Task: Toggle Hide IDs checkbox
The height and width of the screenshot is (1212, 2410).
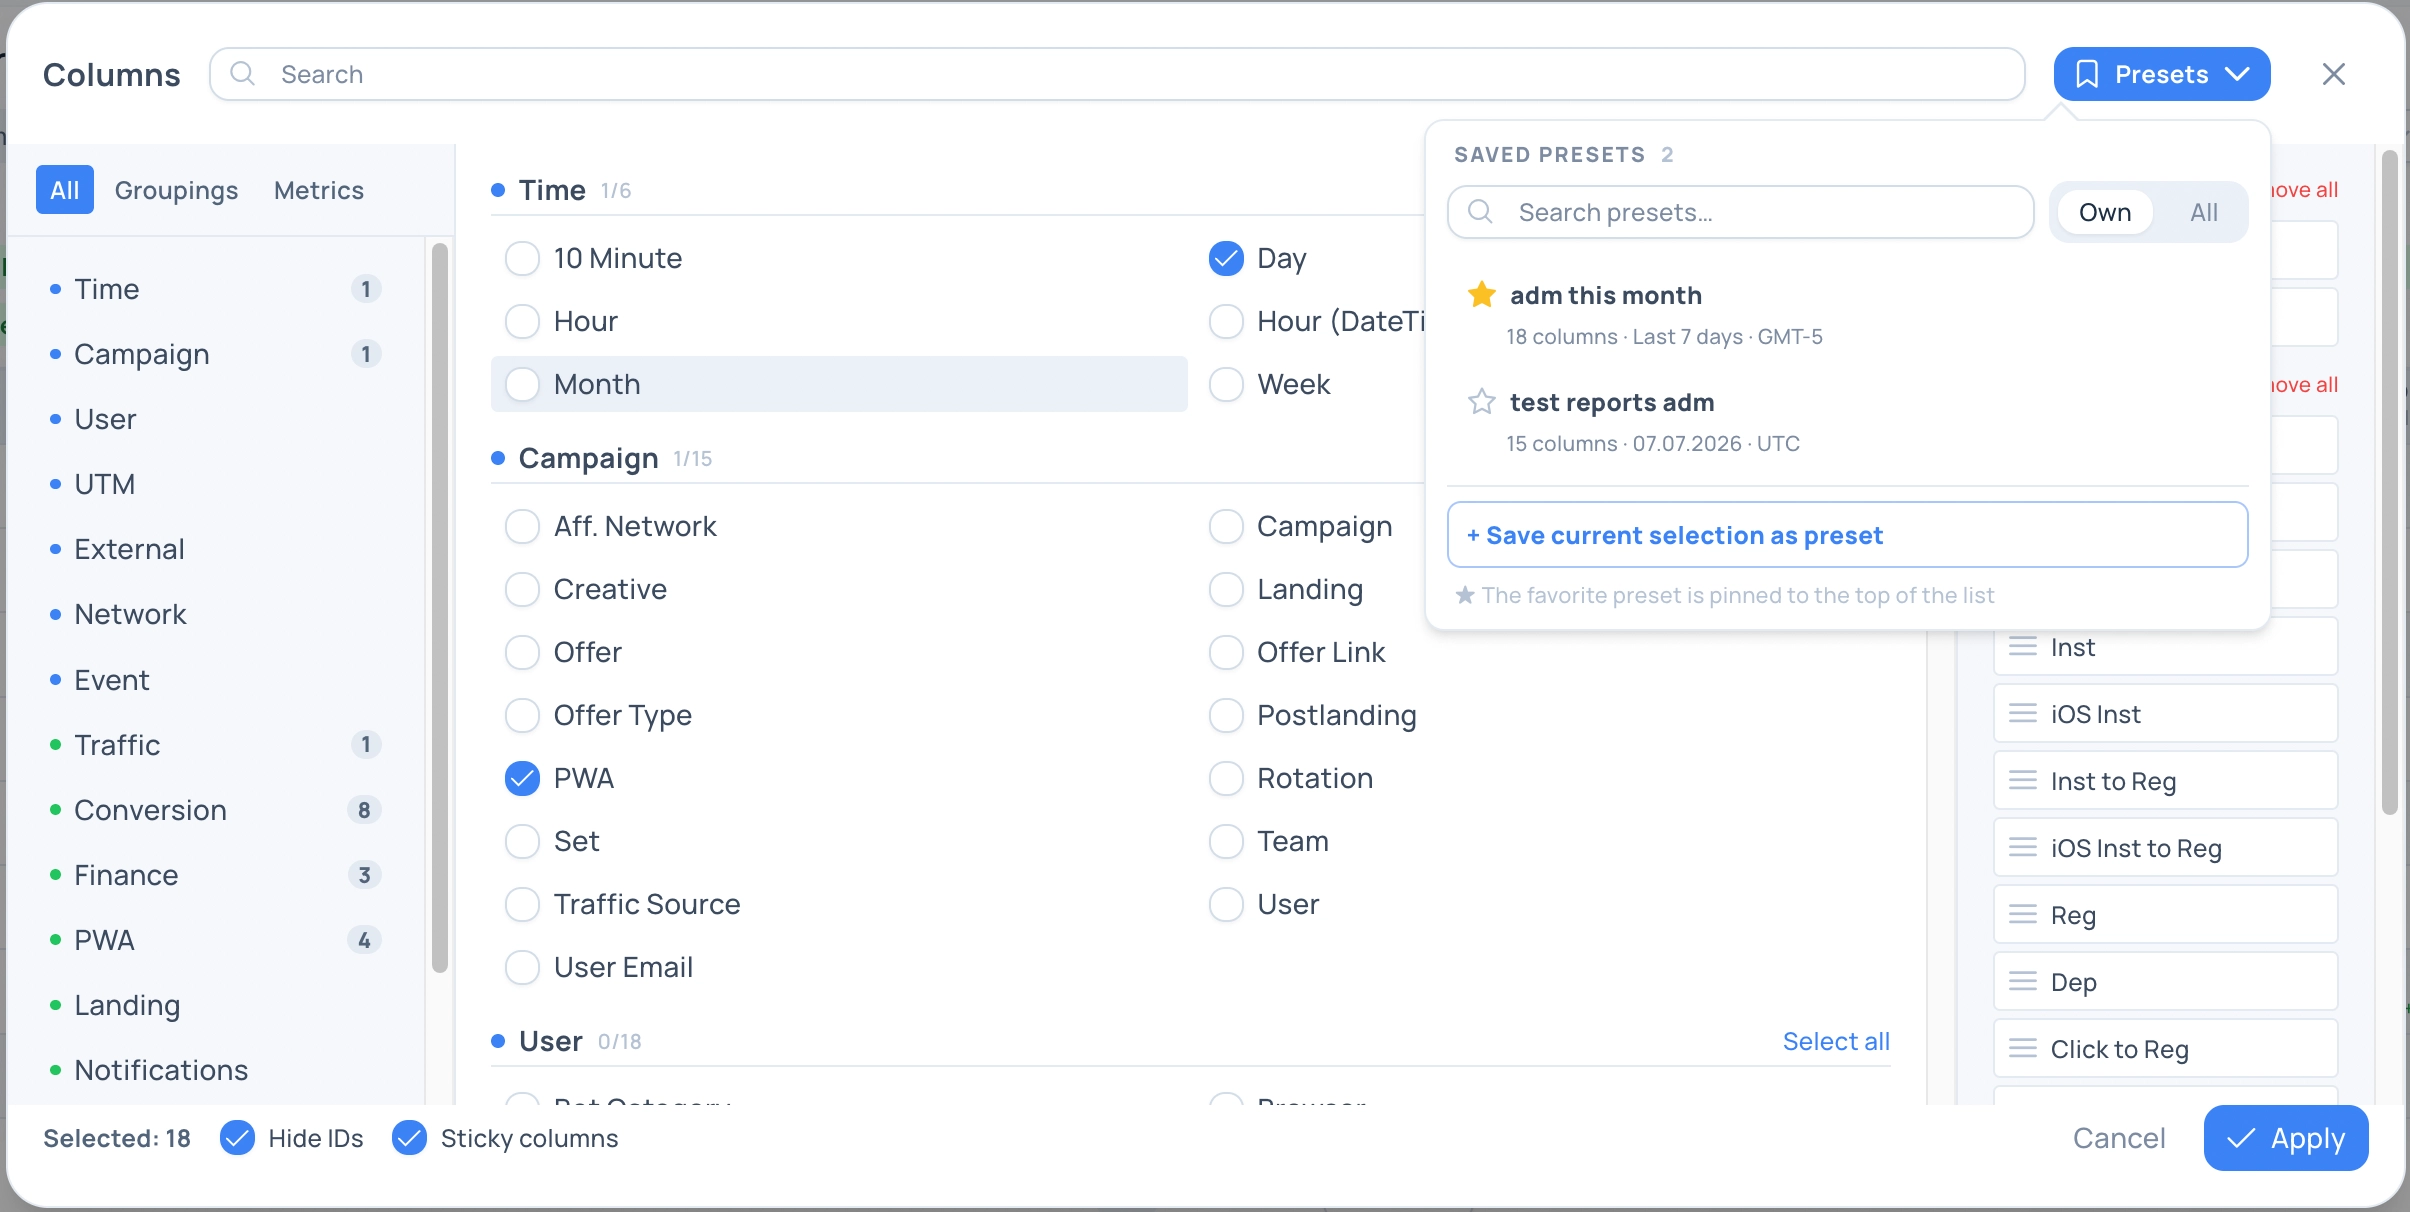Action: [237, 1138]
